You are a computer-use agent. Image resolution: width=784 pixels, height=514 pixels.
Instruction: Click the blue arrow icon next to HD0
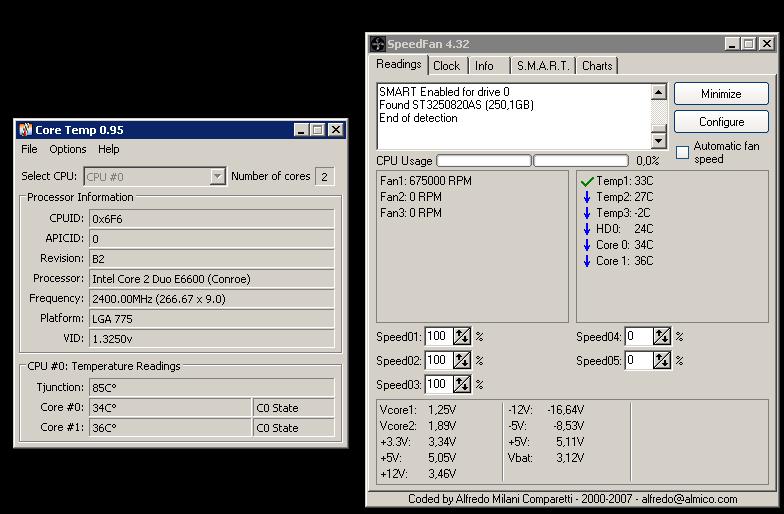coord(587,229)
